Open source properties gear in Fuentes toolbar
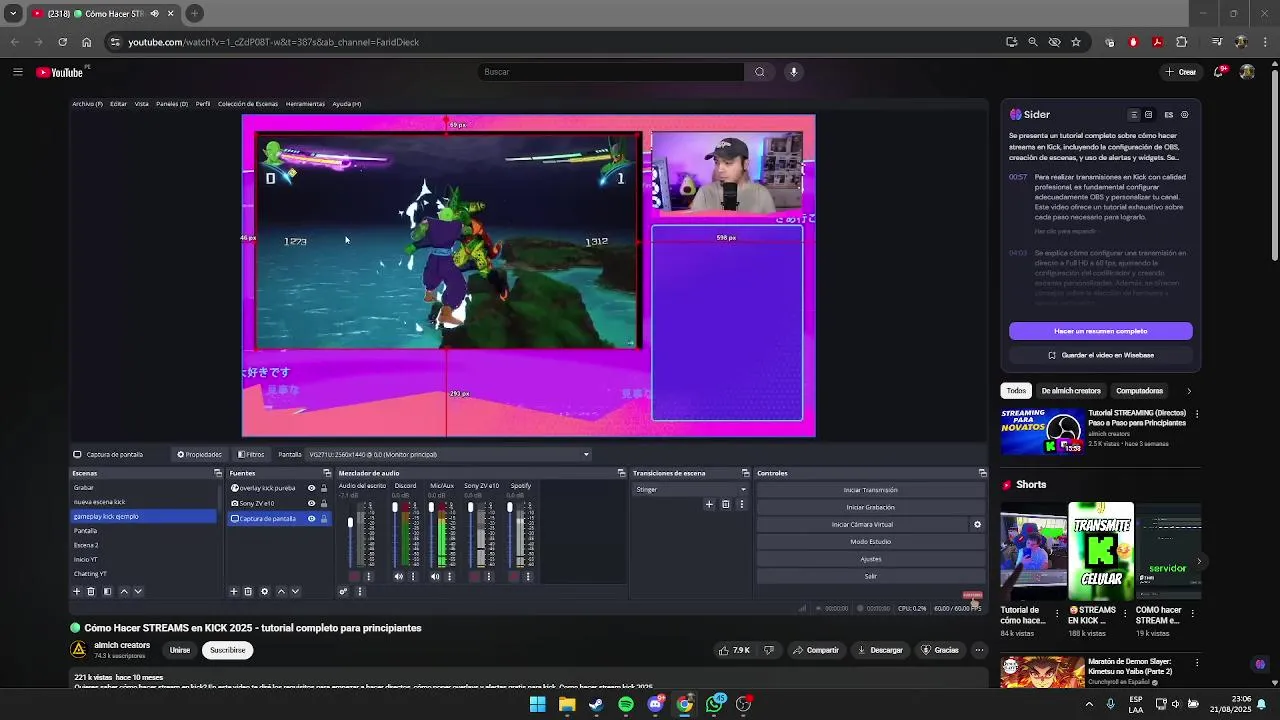Viewport: 1280px width, 720px height. pos(265,591)
